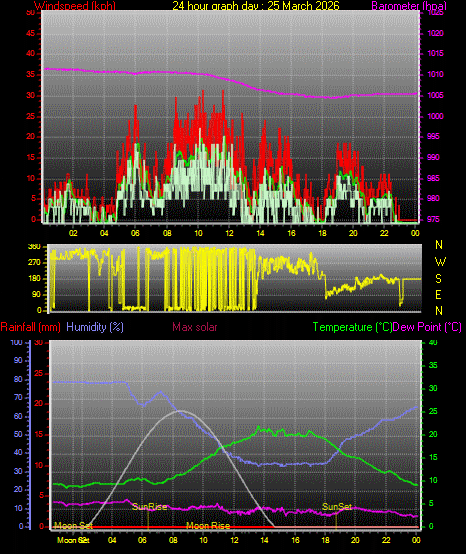Screen dimensions: 466x554
Task: Click the "80" humidity axis value
Action: tap(18, 379)
